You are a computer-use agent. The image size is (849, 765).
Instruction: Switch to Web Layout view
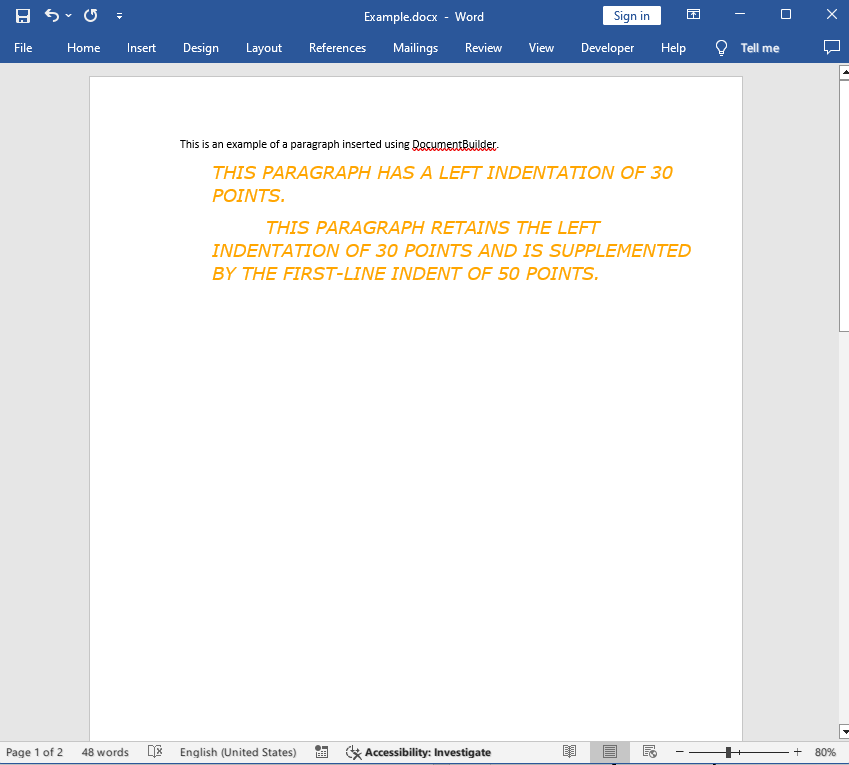(650, 751)
